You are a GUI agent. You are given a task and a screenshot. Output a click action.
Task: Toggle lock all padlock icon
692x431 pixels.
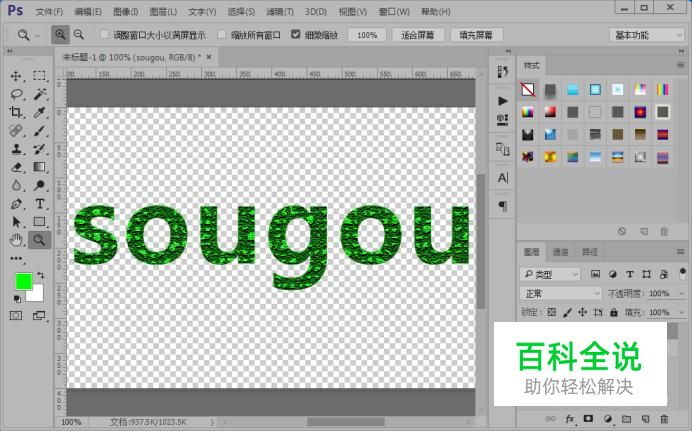613,312
